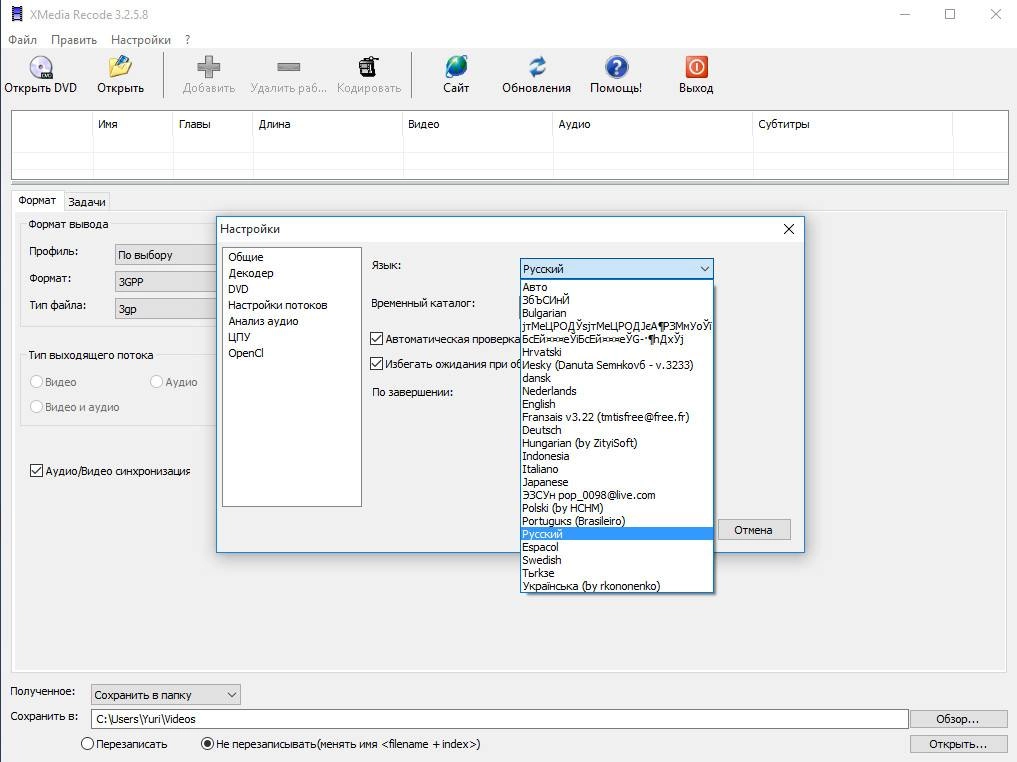The width and height of the screenshot is (1017, 762).
Task: Toggle Аудио/Видео синхронизация checkbox
Action: pos(36,471)
